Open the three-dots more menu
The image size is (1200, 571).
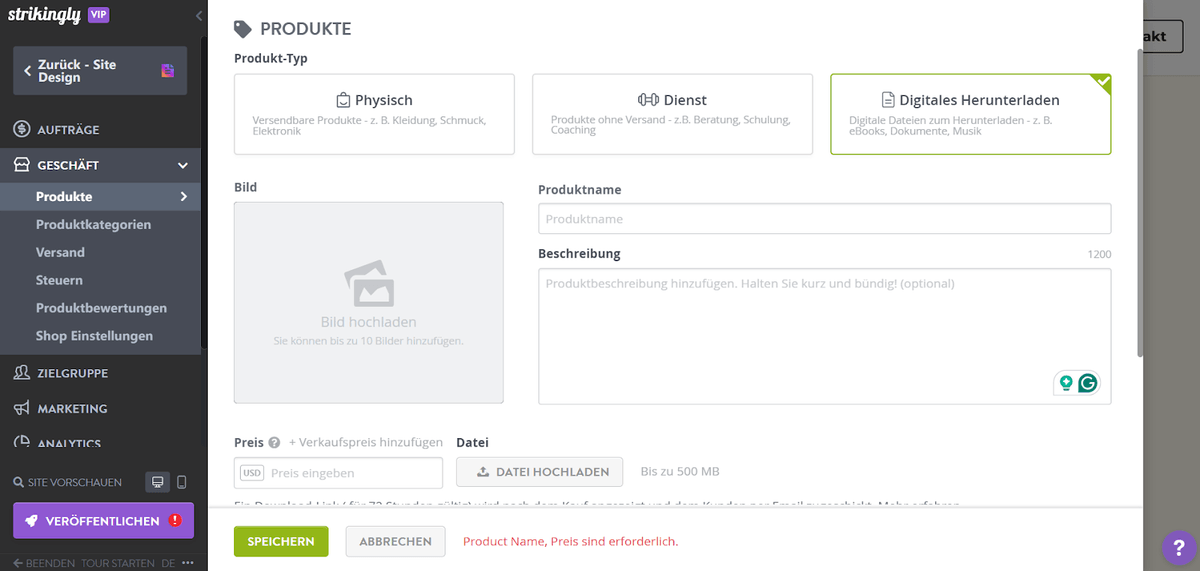[189, 563]
